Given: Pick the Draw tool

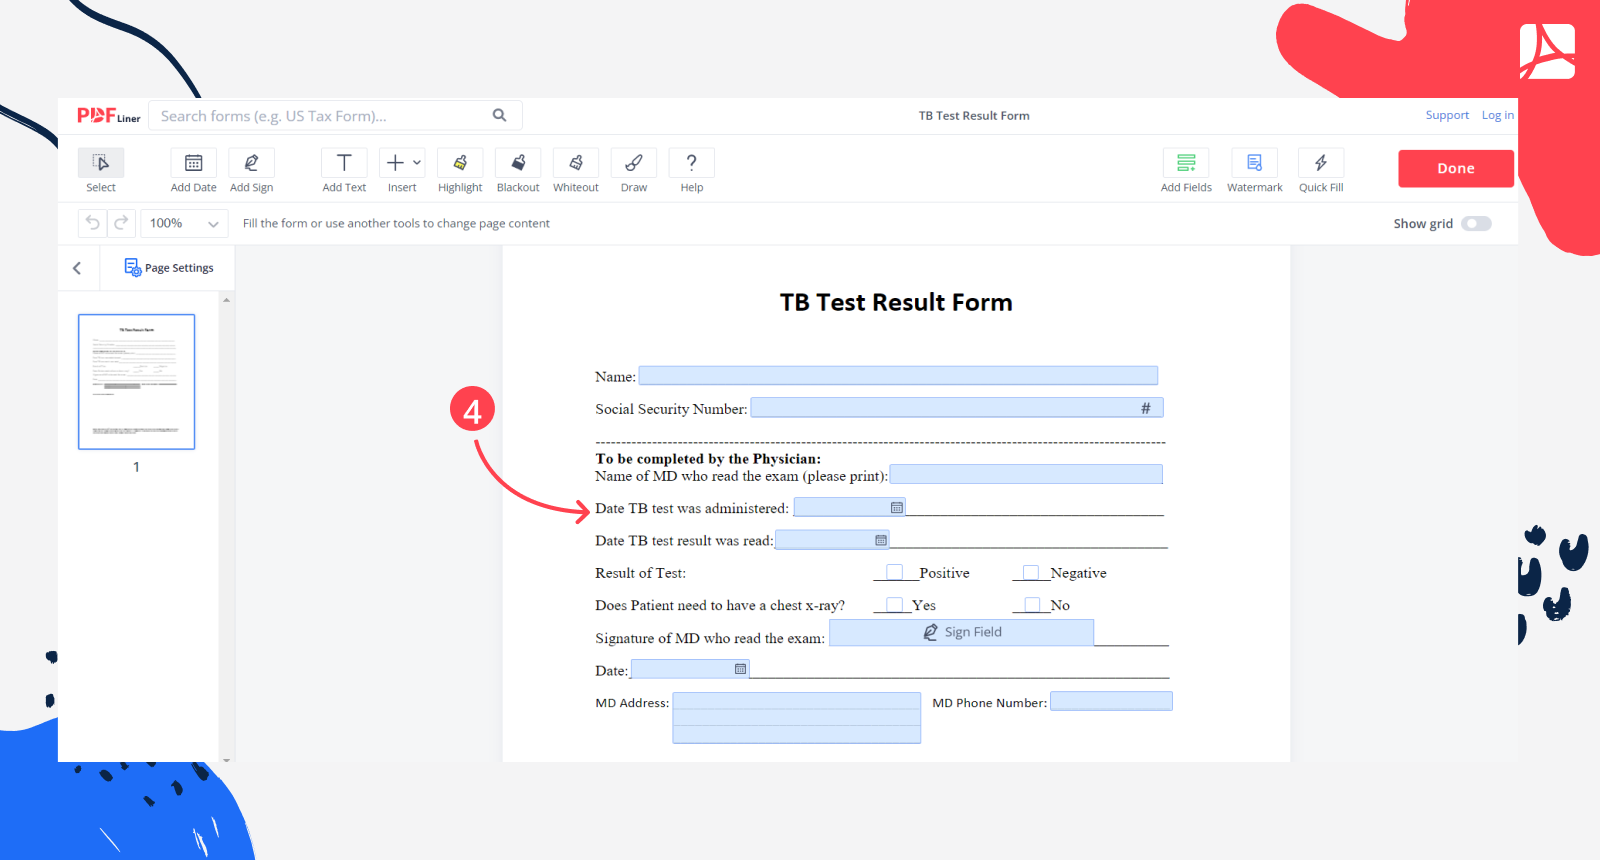Looking at the screenshot, I should [634, 163].
